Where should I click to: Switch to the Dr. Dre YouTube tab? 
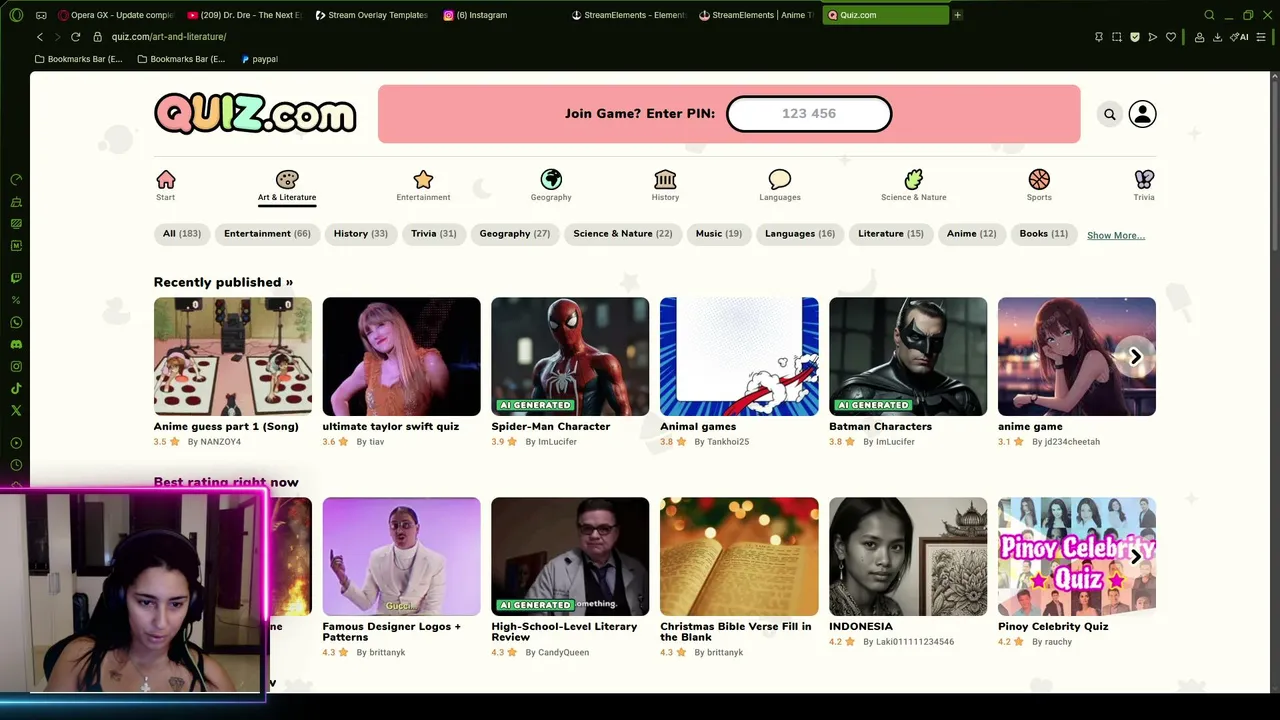coord(245,15)
